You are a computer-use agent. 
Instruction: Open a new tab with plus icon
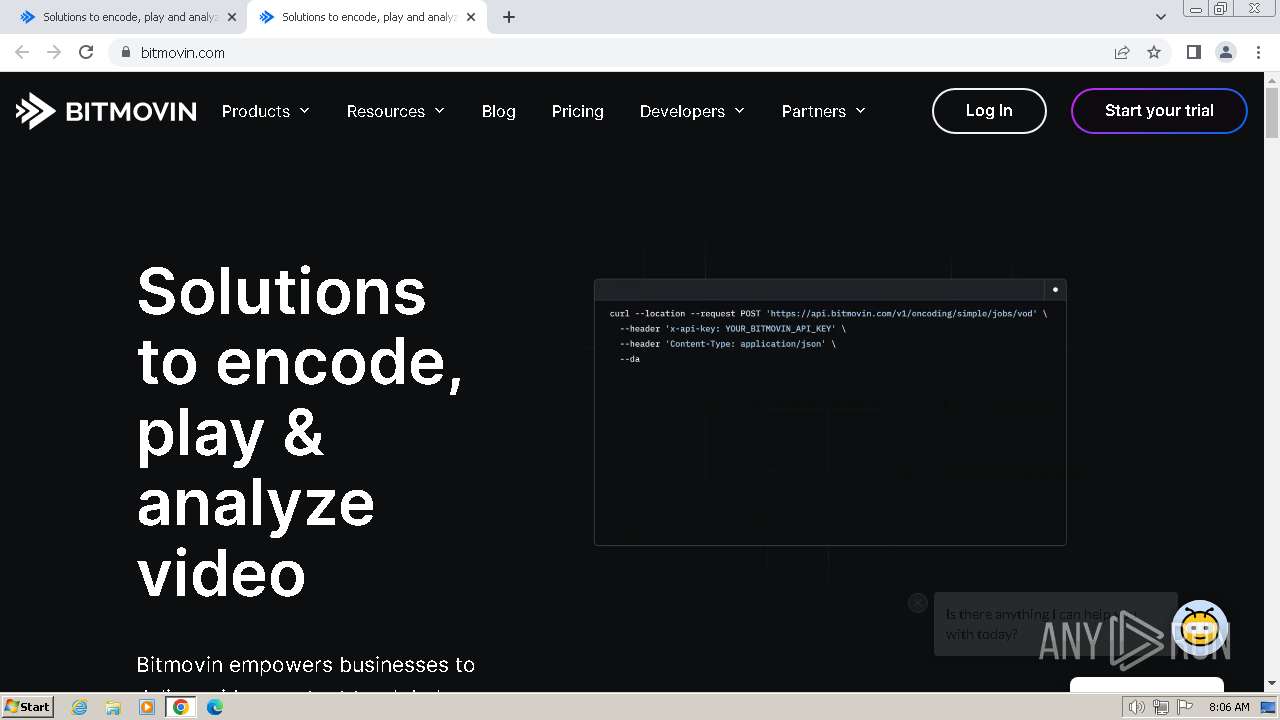tap(508, 17)
